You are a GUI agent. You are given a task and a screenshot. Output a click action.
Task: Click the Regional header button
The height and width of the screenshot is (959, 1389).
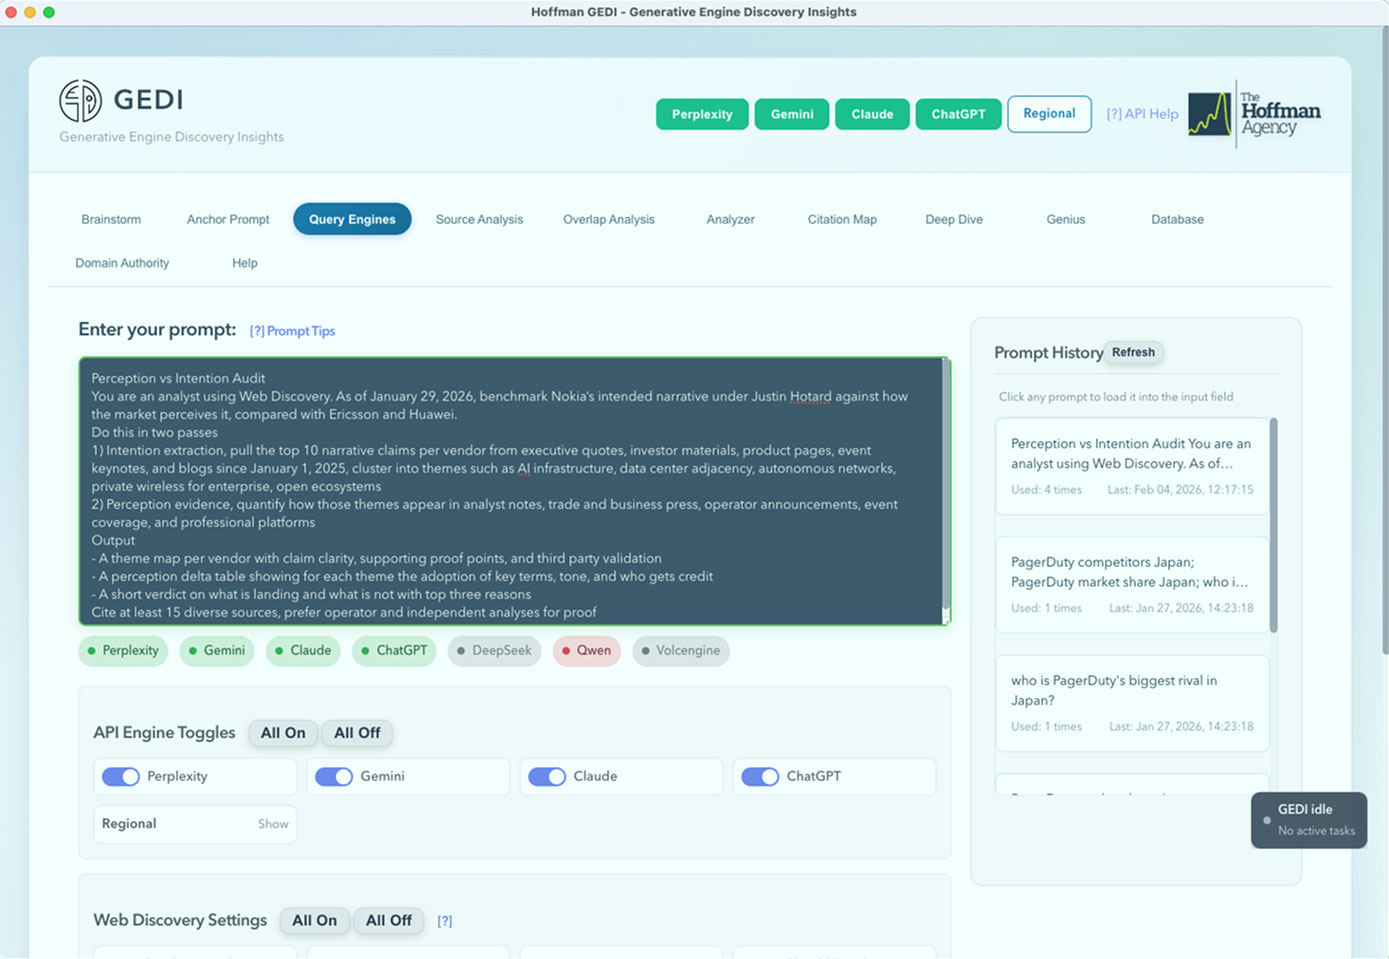click(1049, 114)
